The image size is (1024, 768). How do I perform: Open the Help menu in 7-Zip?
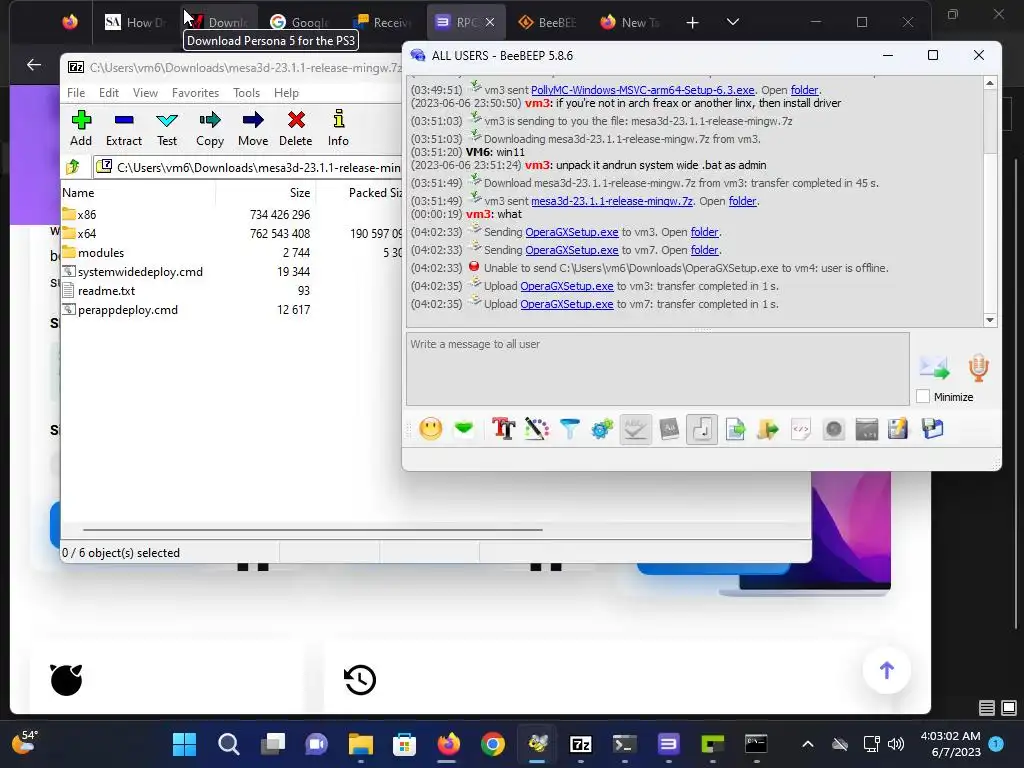286,93
